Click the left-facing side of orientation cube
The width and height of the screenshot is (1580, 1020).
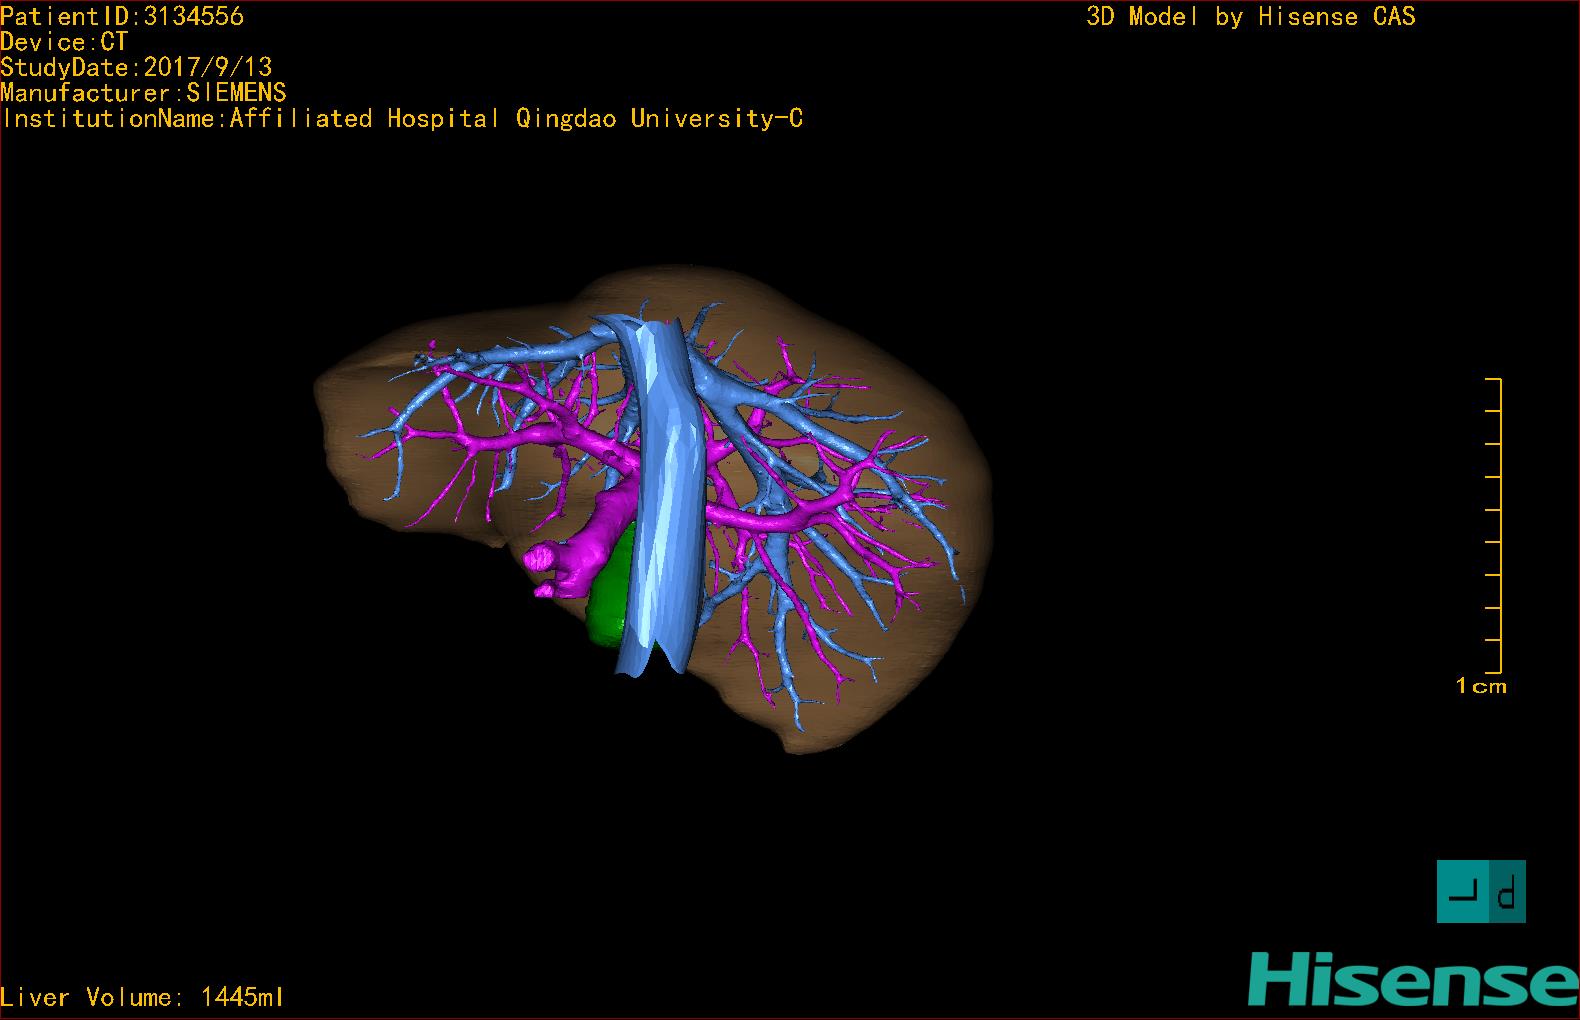coord(1461,891)
